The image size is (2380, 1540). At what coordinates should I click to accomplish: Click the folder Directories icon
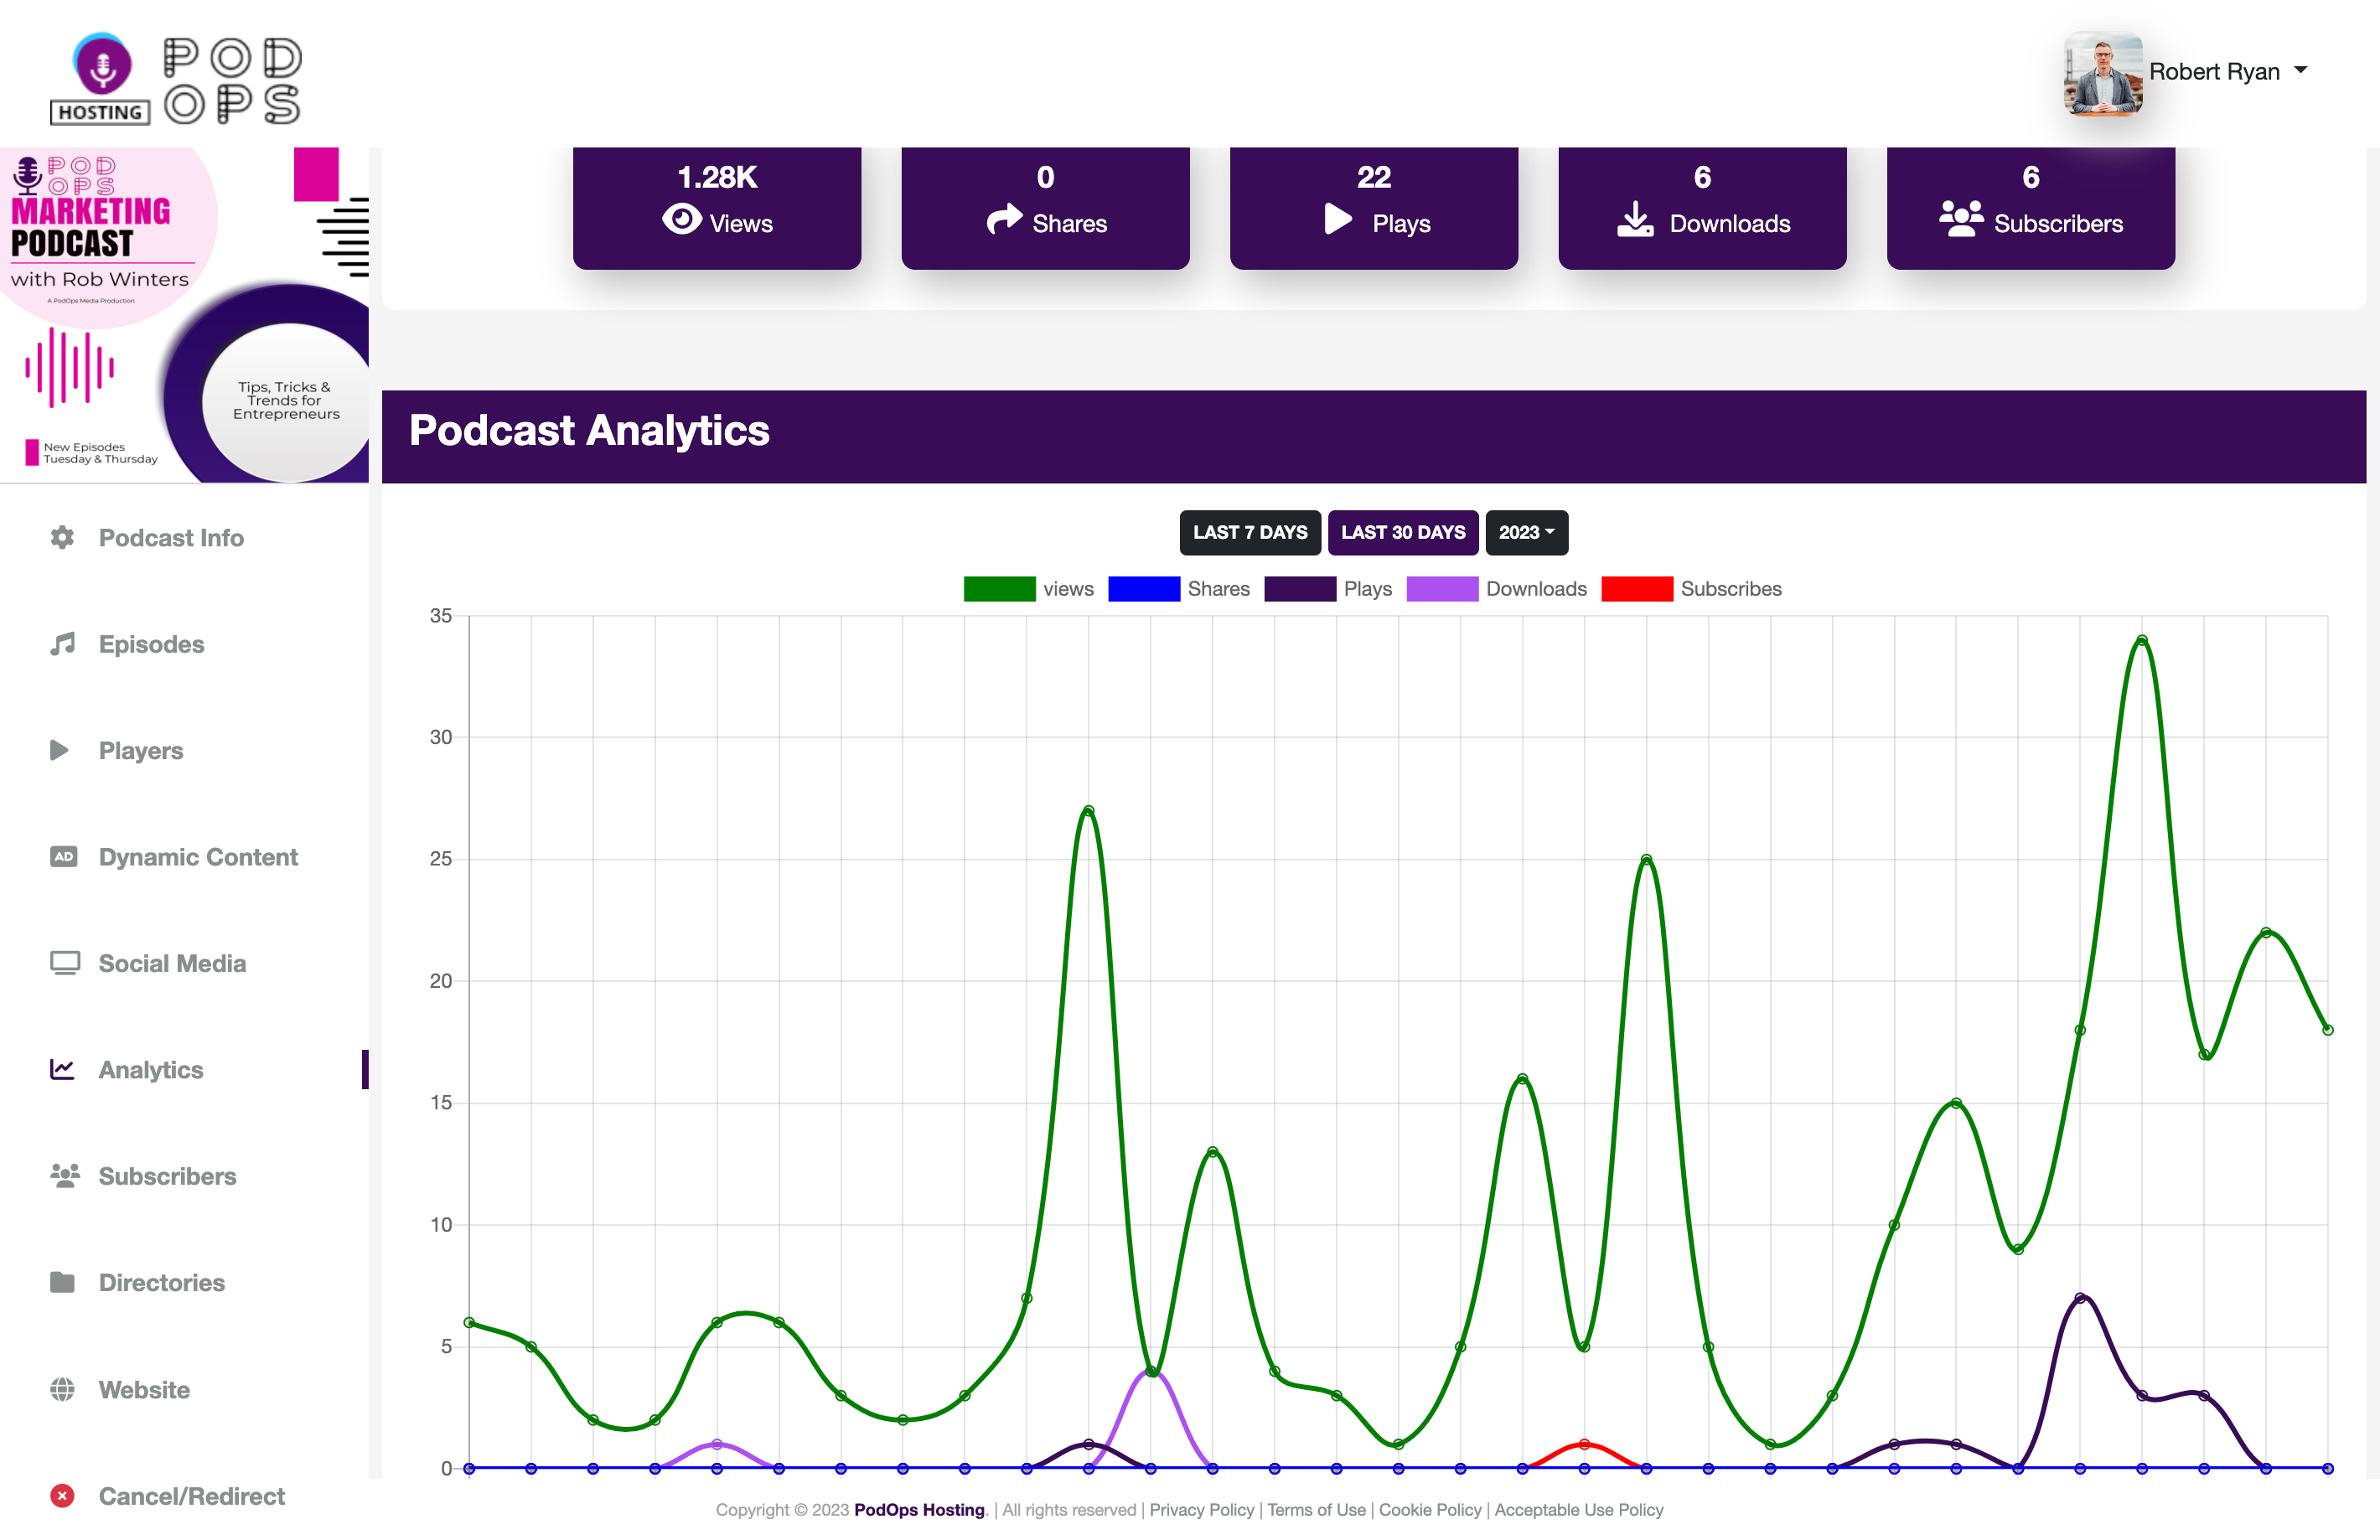click(x=62, y=1282)
